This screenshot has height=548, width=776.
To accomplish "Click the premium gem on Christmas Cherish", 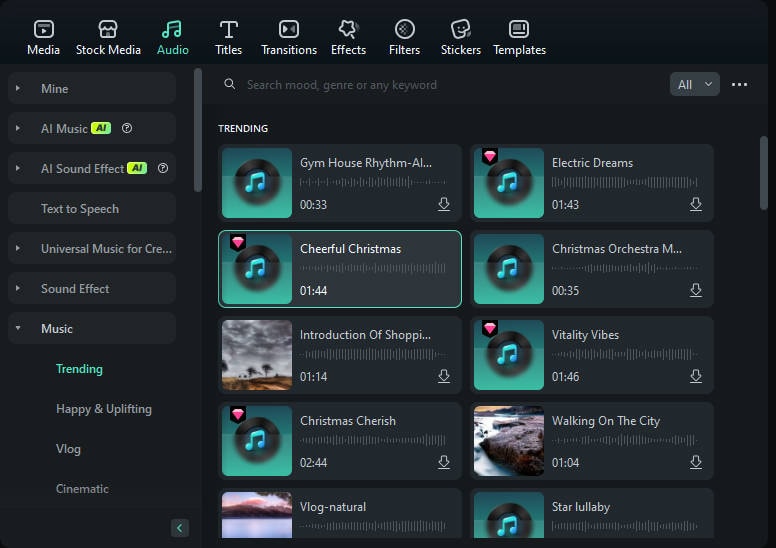I will pyautogui.click(x=238, y=414).
